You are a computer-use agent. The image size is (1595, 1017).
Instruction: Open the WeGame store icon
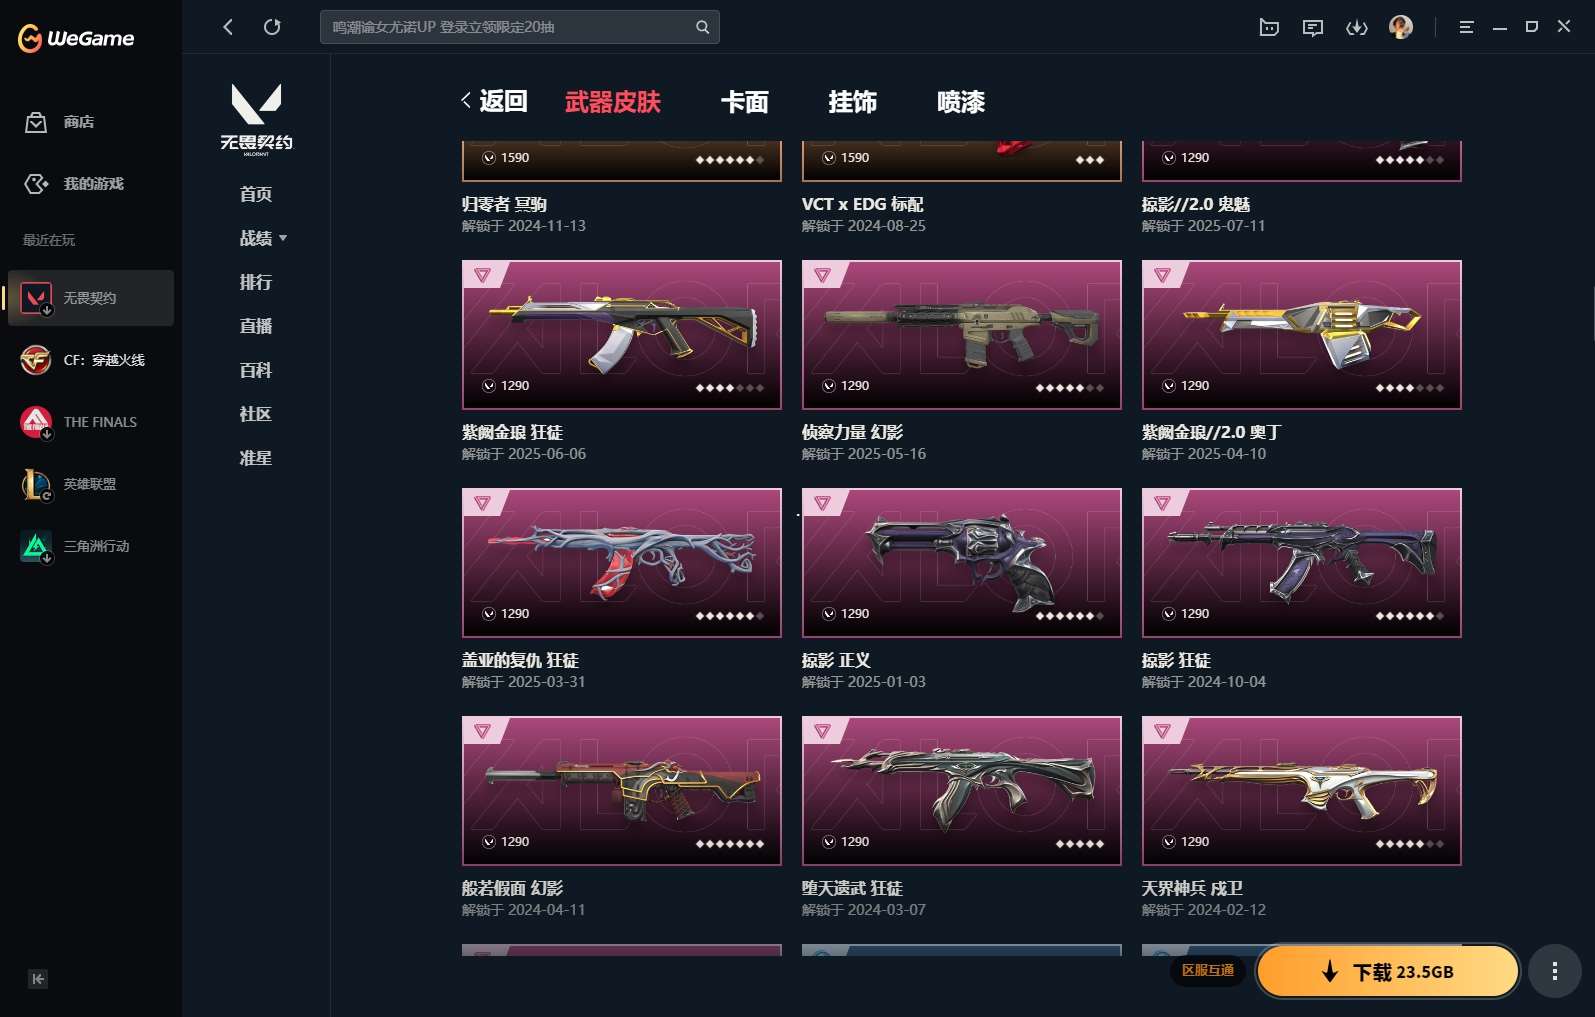36,122
